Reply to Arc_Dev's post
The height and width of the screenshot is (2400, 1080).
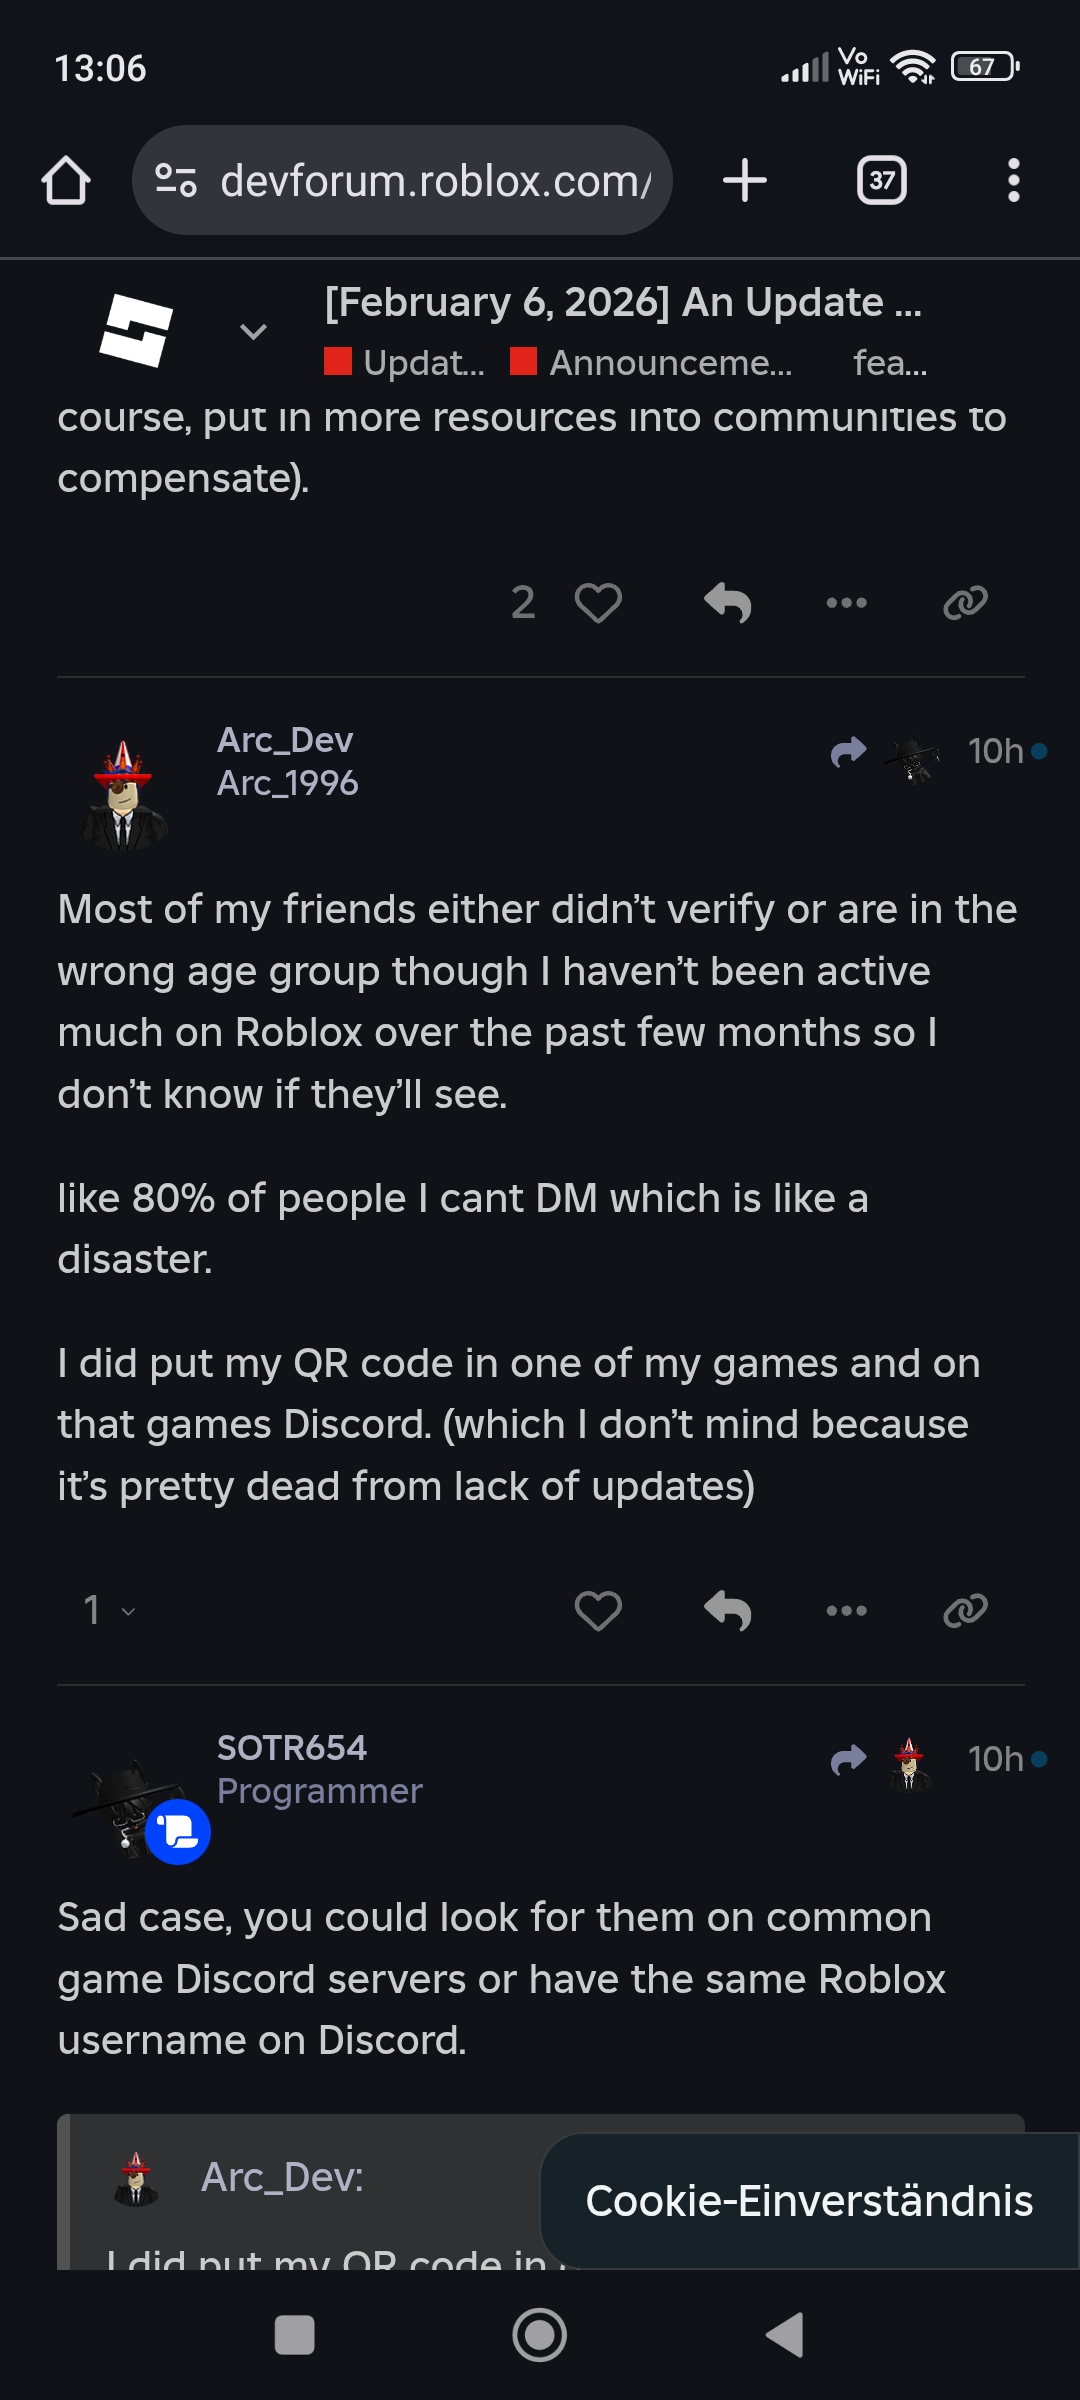pos(727,1610)
